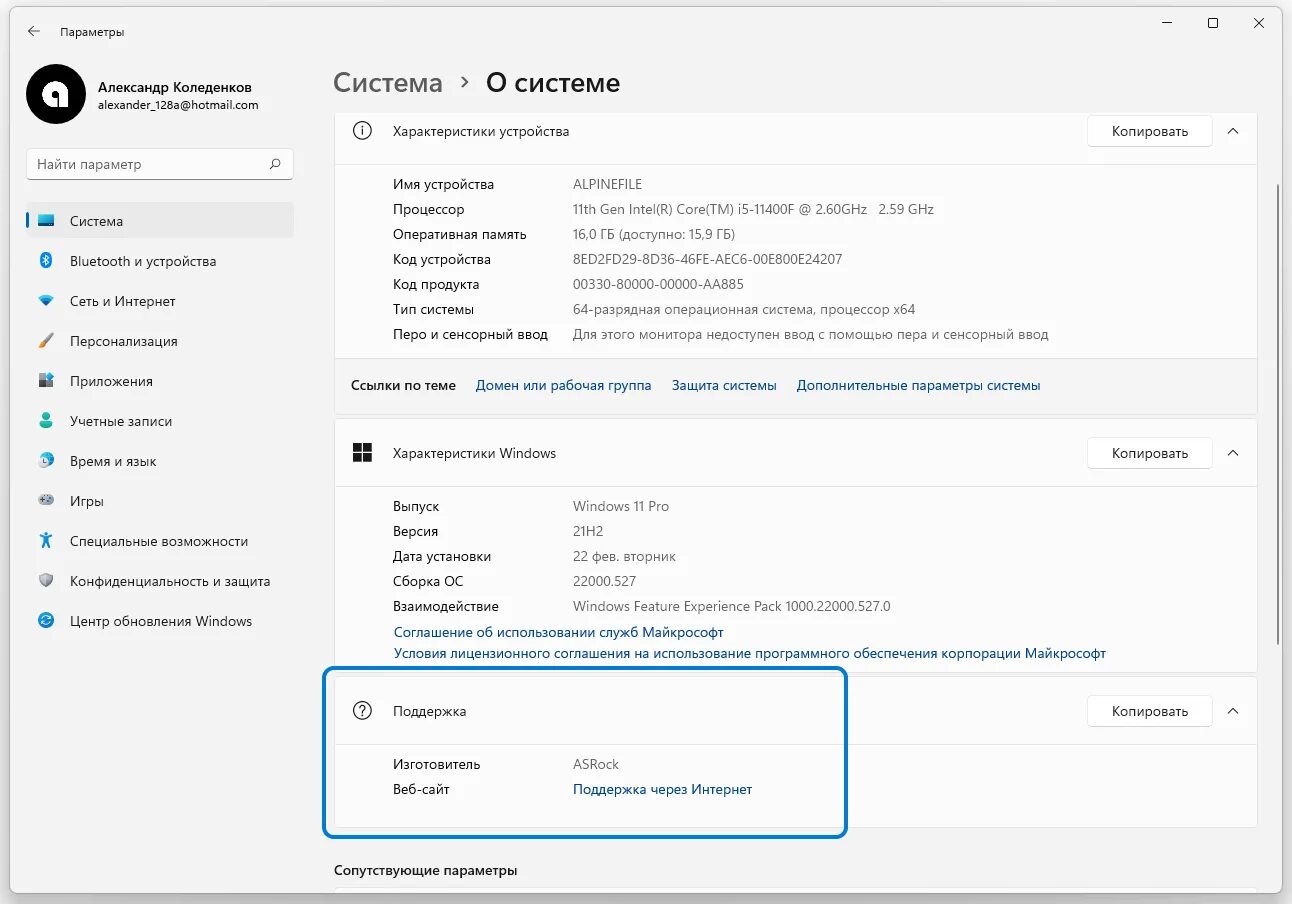Image resolution: width=1292 pixels, height=904 pixels.
Task: Click the Игры gamepad icon
Action: tap(46, 501)
